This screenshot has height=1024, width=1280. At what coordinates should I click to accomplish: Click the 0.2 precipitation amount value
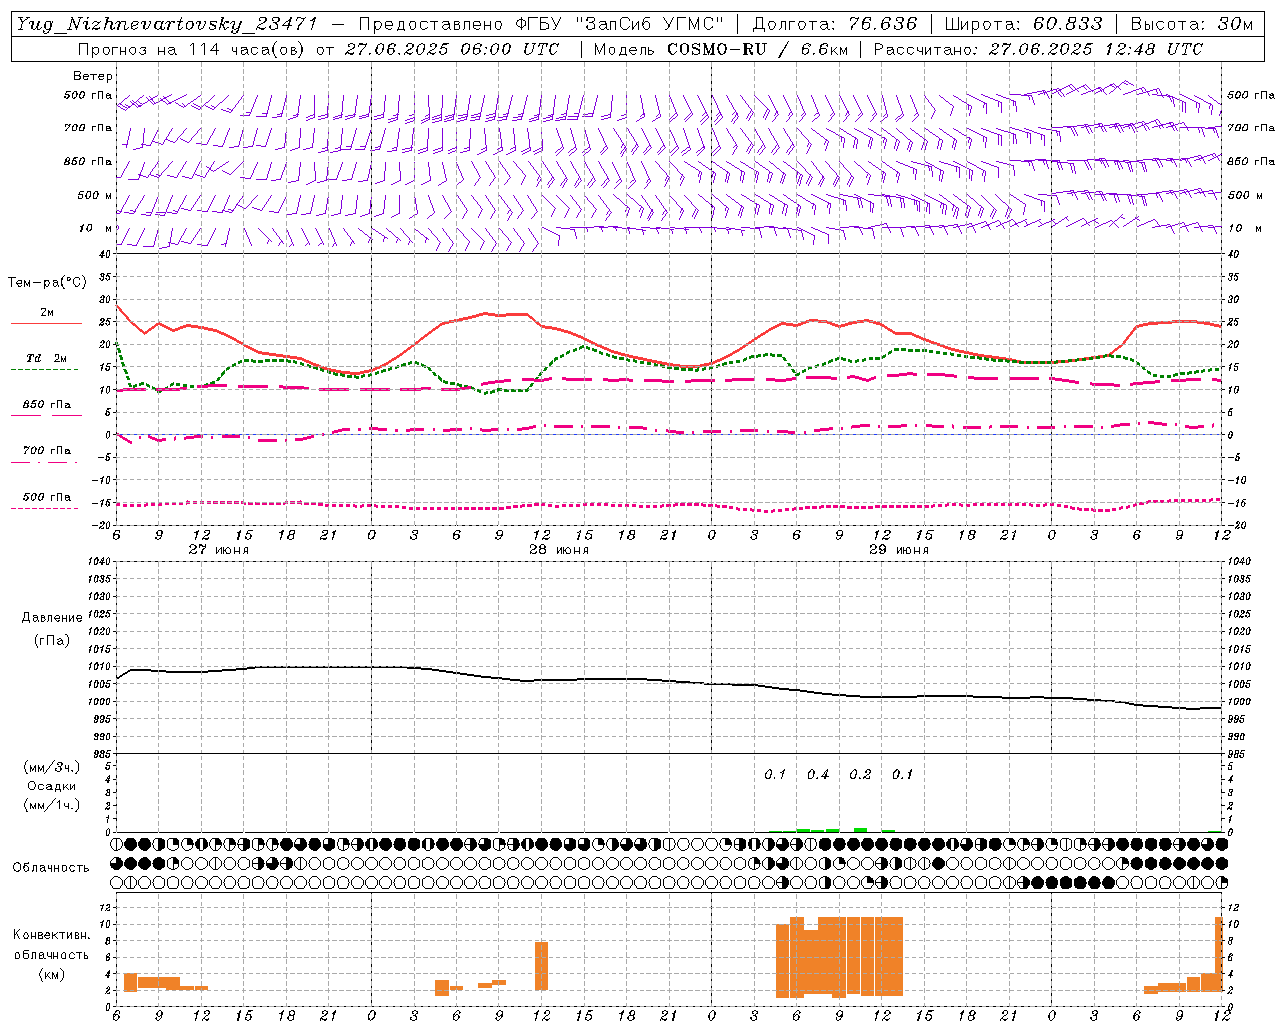(x=860, y=774)
